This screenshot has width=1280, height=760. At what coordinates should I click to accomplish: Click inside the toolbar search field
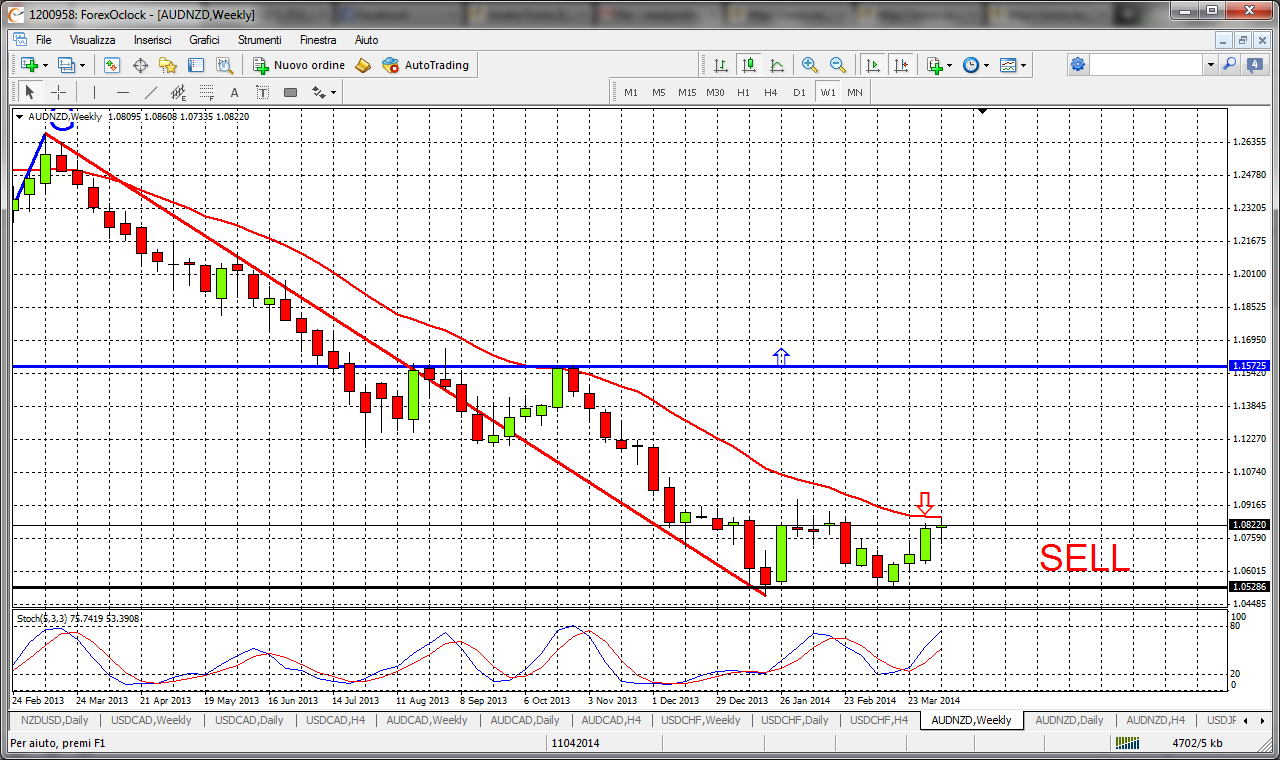pyautogui.click(x=1147, y=65)
